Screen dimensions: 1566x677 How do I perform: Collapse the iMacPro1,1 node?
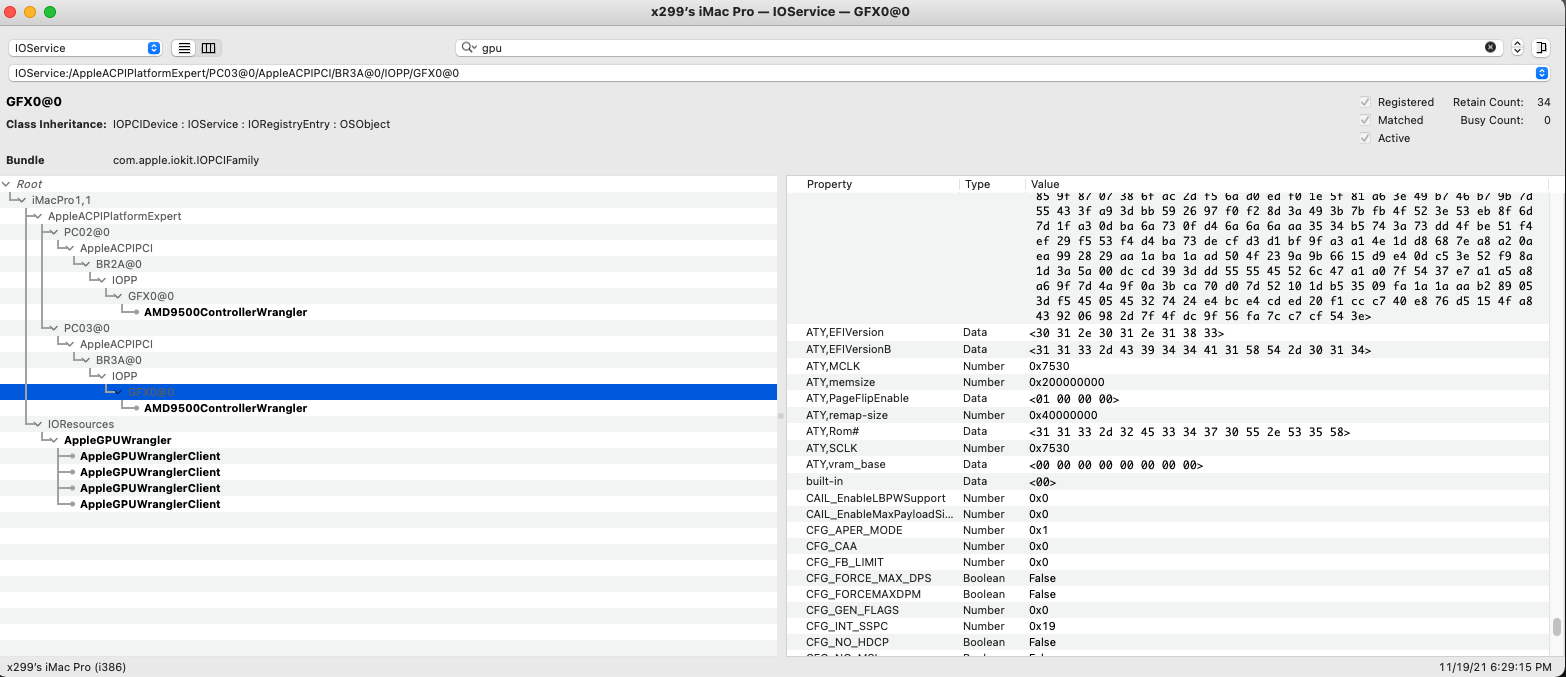pyautogui.click(x=24, y=201)
